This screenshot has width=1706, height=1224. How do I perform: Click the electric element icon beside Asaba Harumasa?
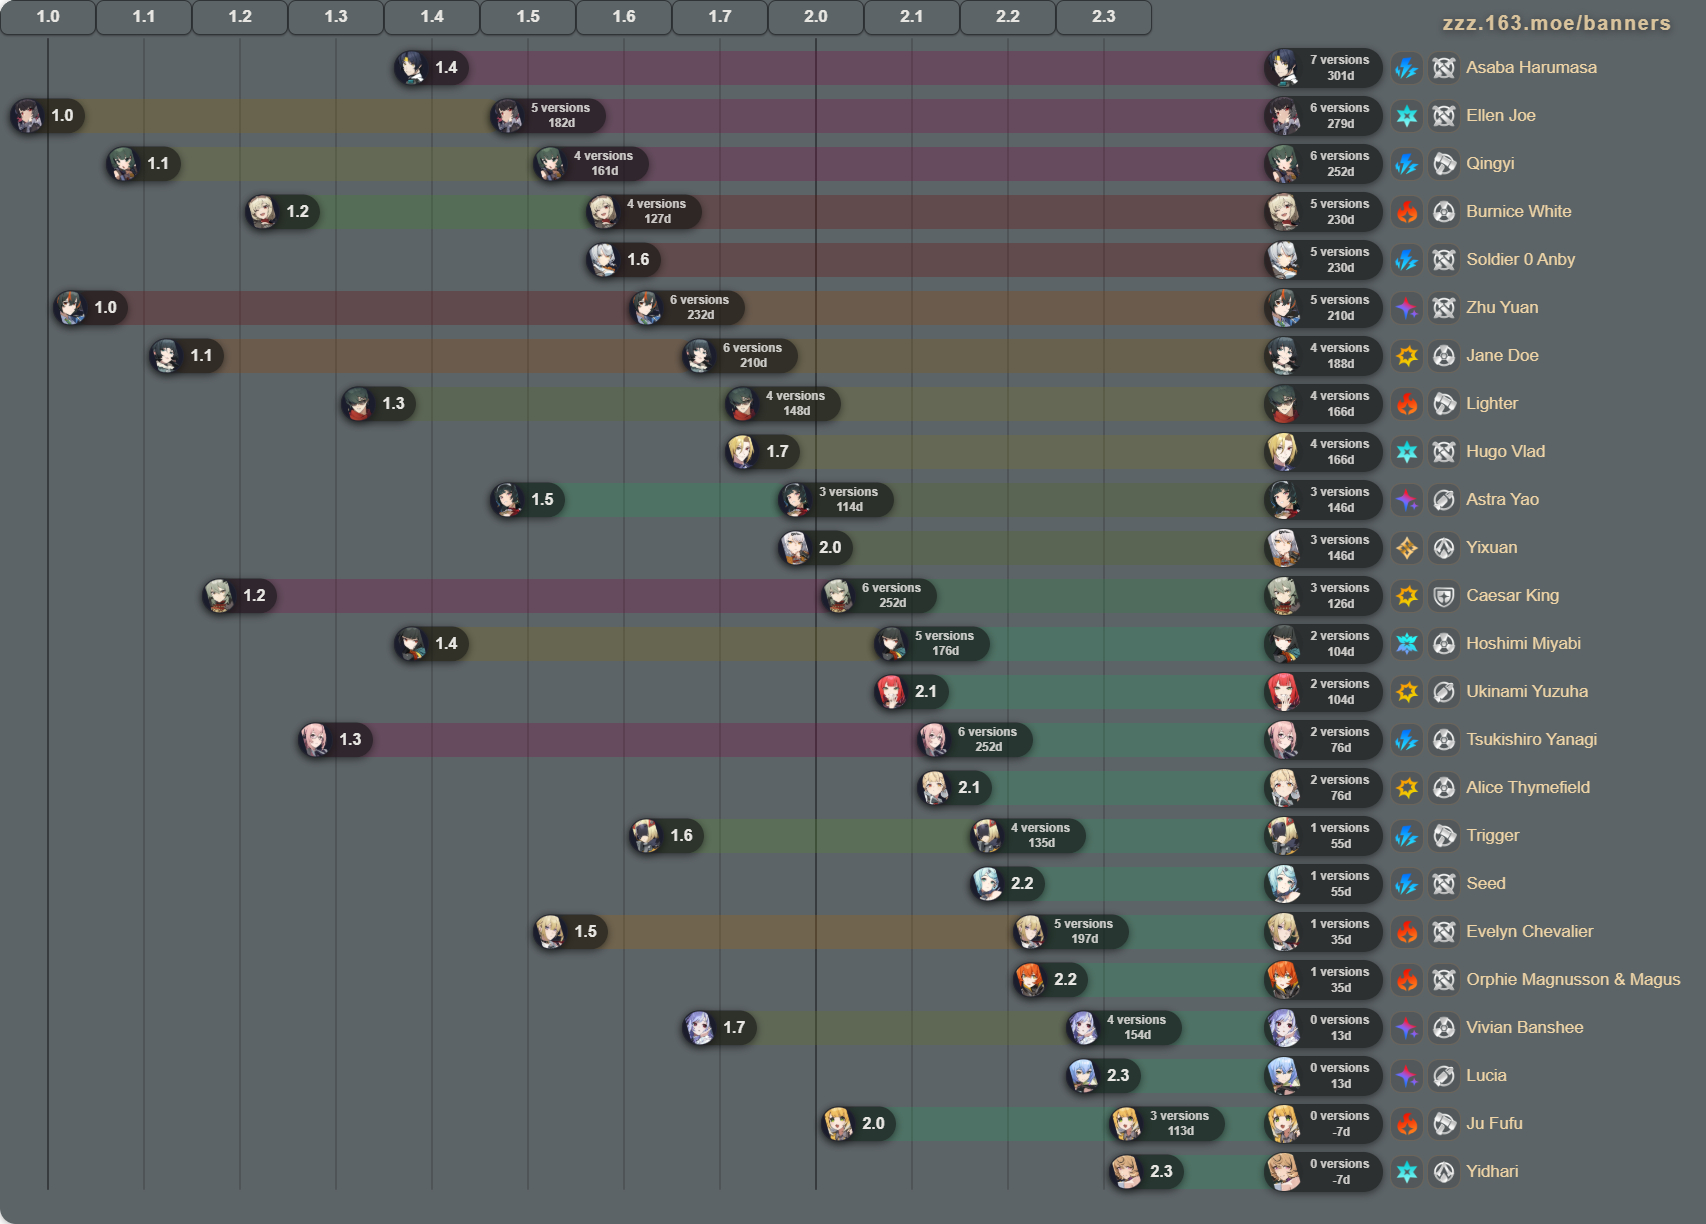[1407, 68]
